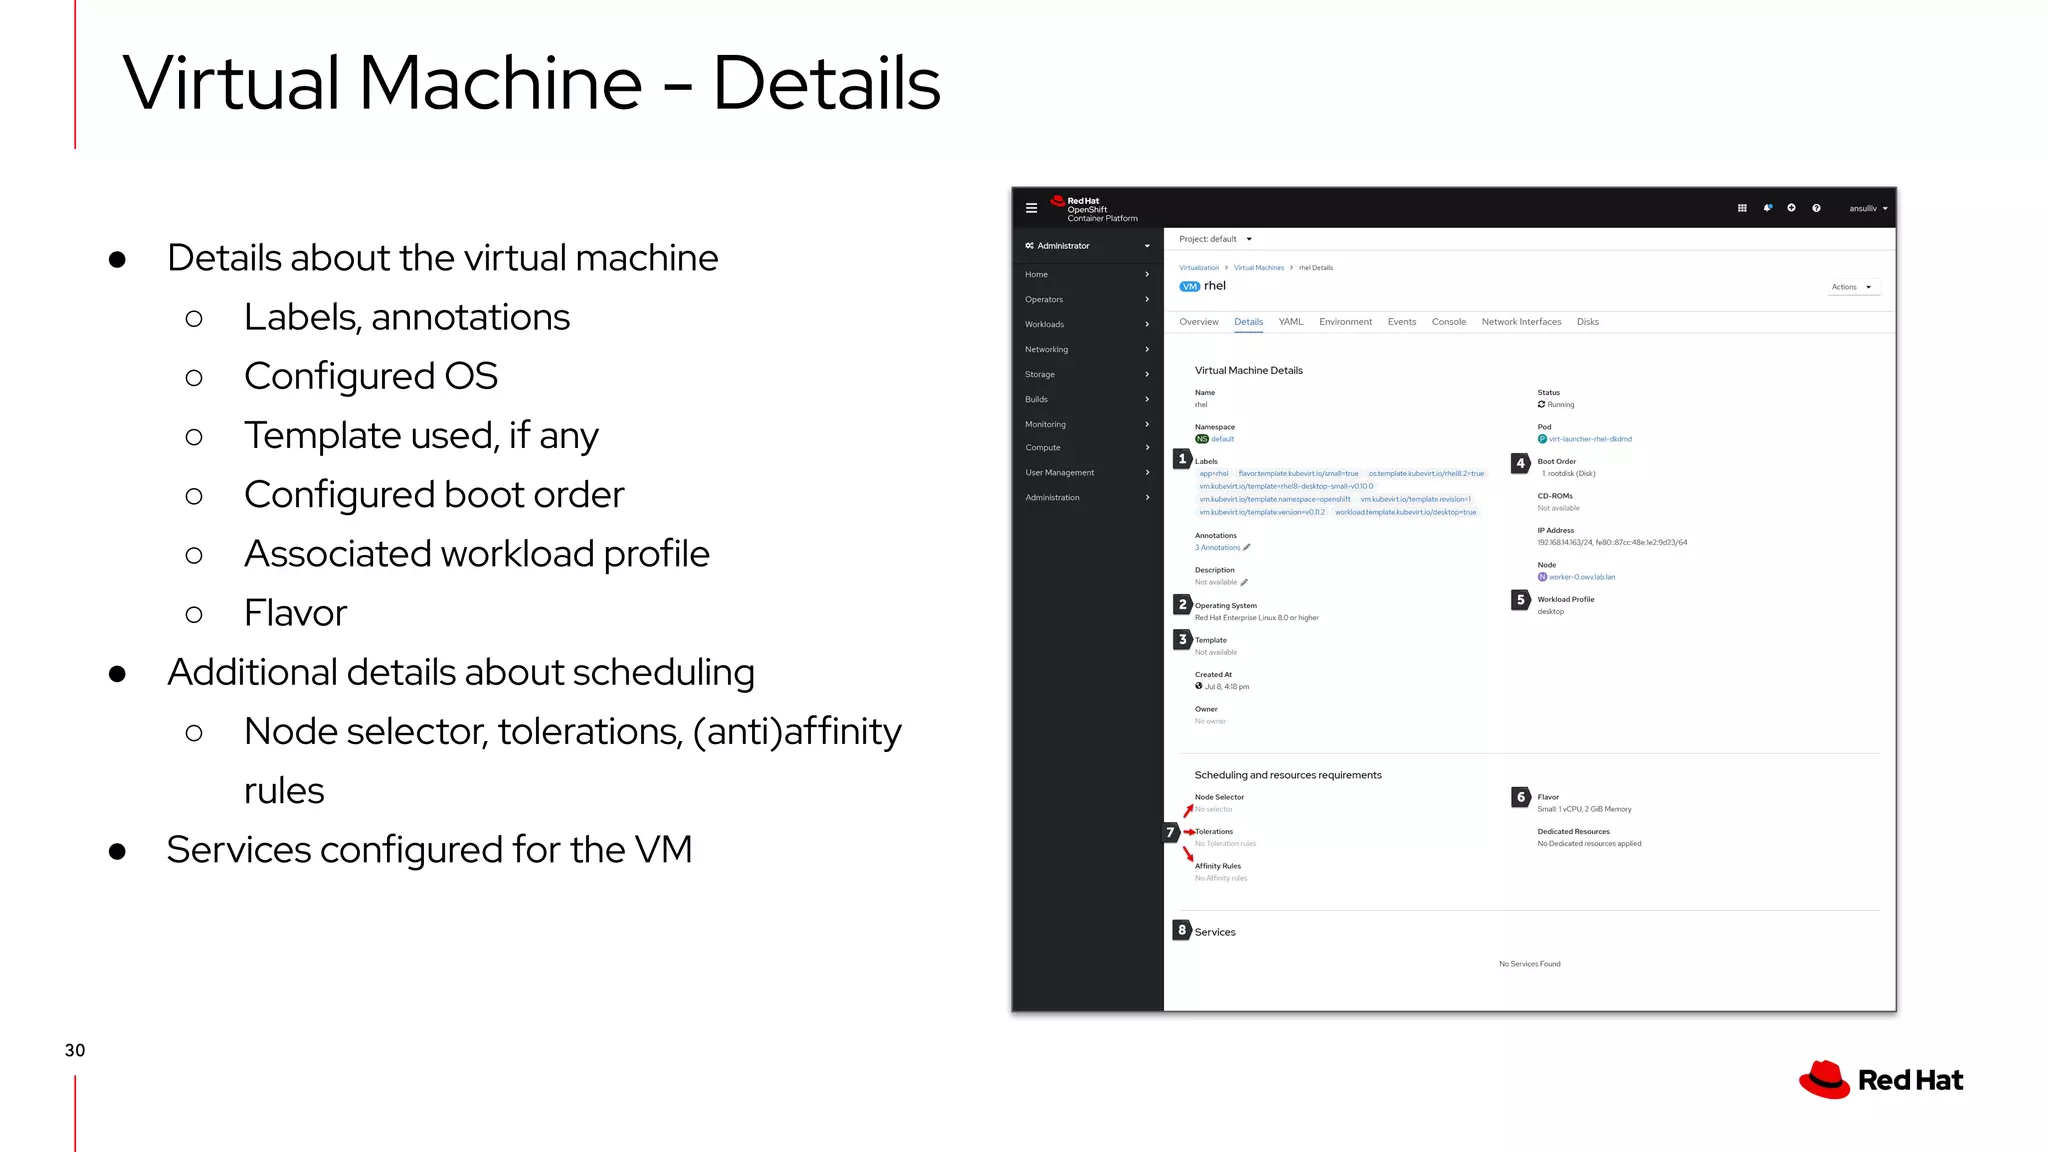Click the P pod badge icon

(1542, 439)
